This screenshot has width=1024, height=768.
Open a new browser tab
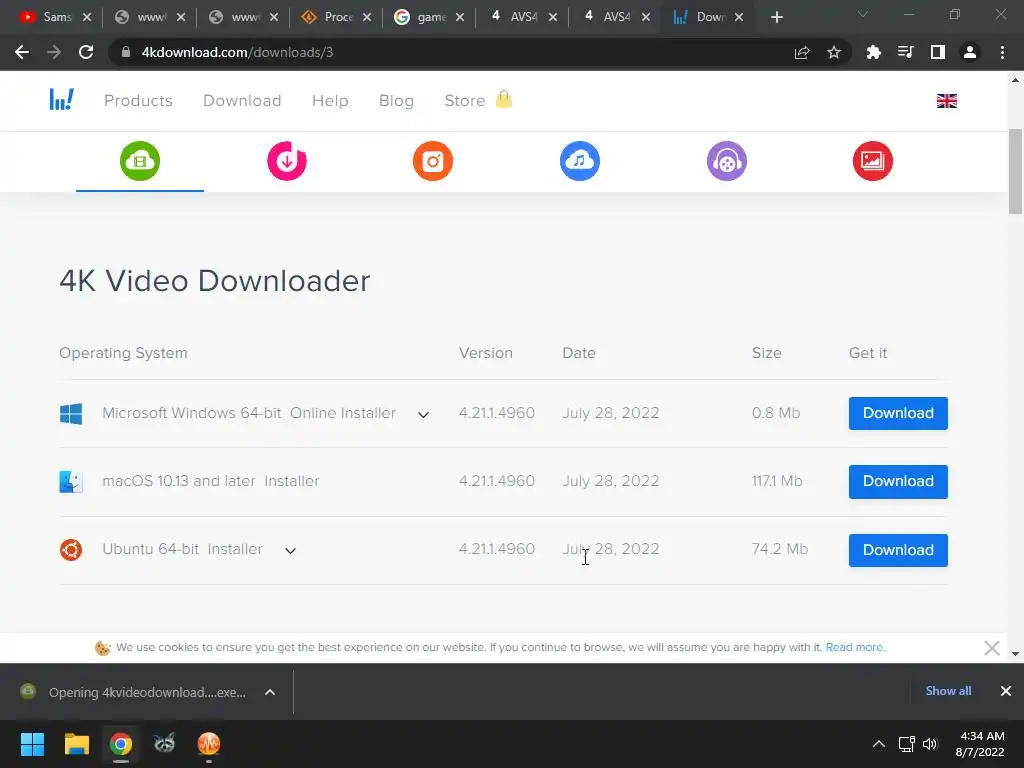(x=776, y=17)
